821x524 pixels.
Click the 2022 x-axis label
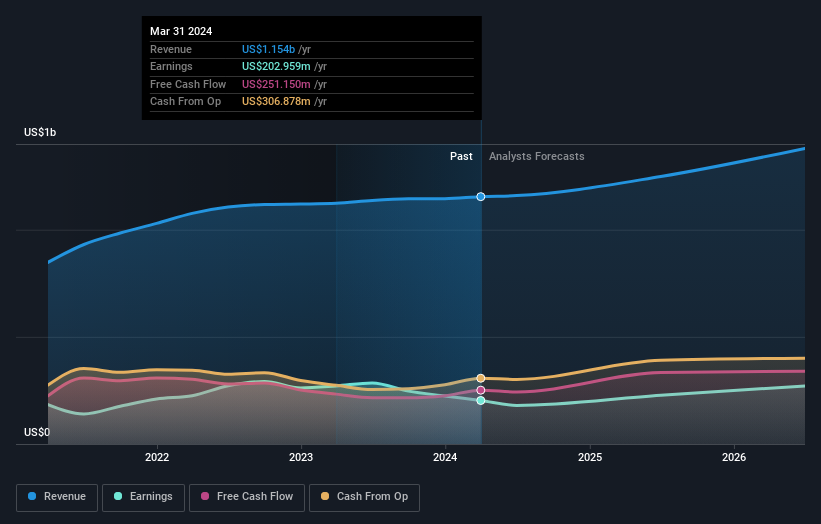click(157, 458)
